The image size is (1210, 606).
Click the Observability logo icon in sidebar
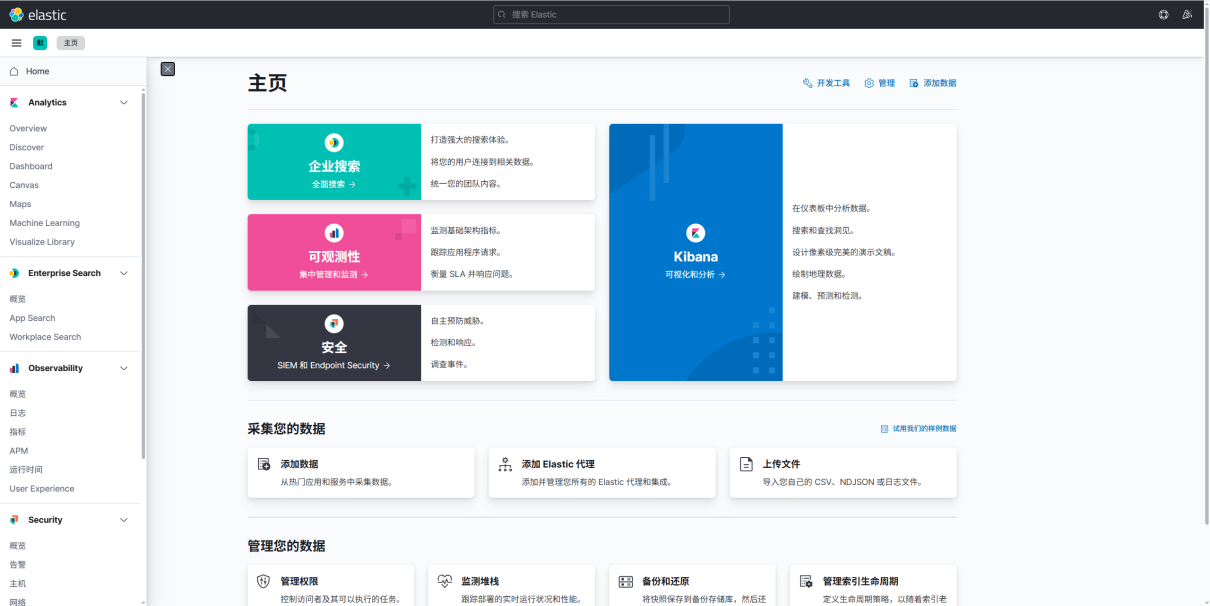[x=14, y=368]
